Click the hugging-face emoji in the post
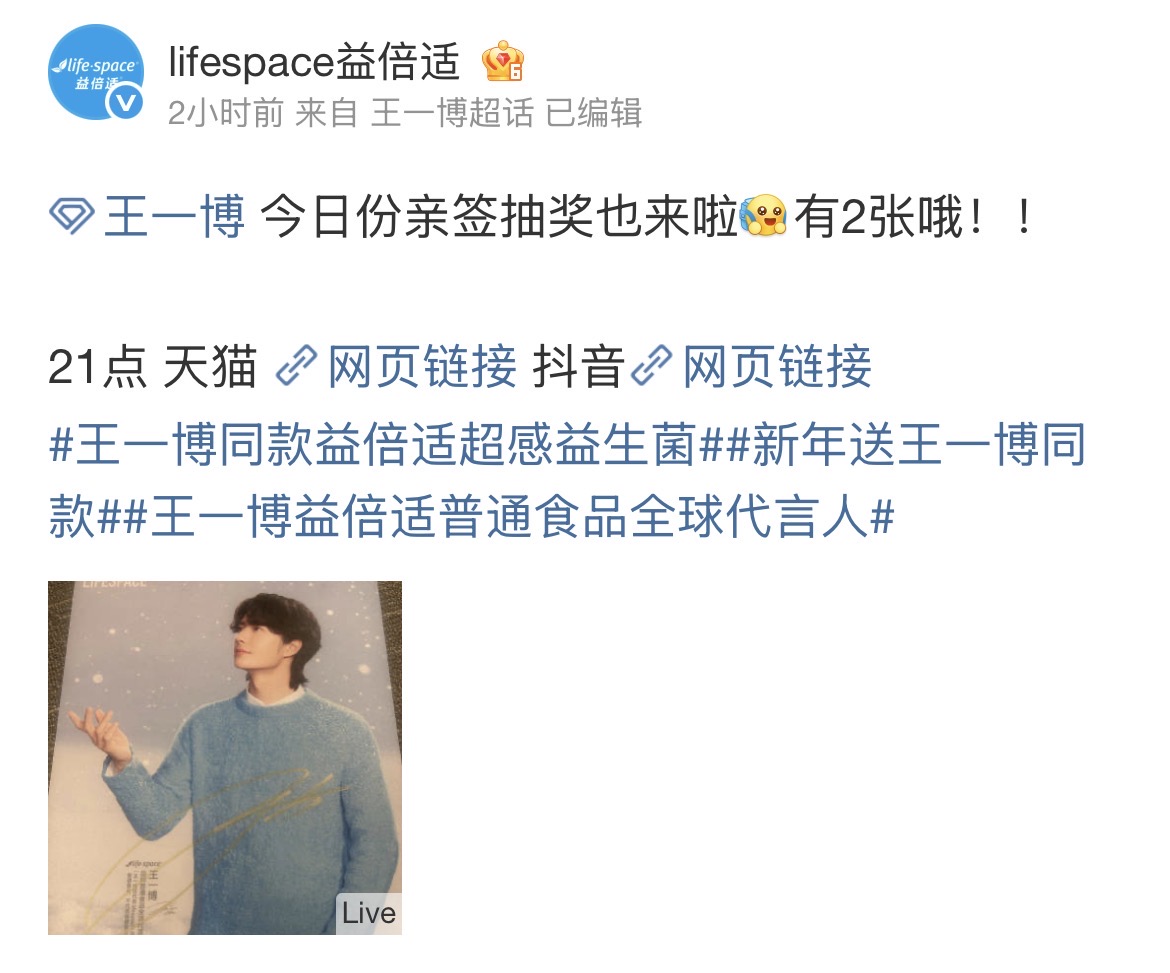Image resolution: width=1170 pixels, height=973 pixels. (x=763, y=216)
